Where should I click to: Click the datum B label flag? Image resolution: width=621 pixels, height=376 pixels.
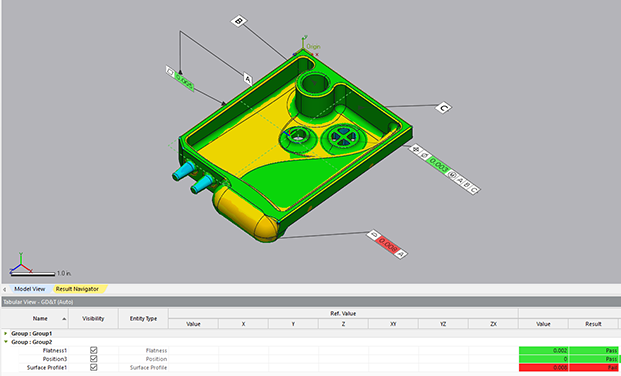pyautogui.click(x=239, y=21)
